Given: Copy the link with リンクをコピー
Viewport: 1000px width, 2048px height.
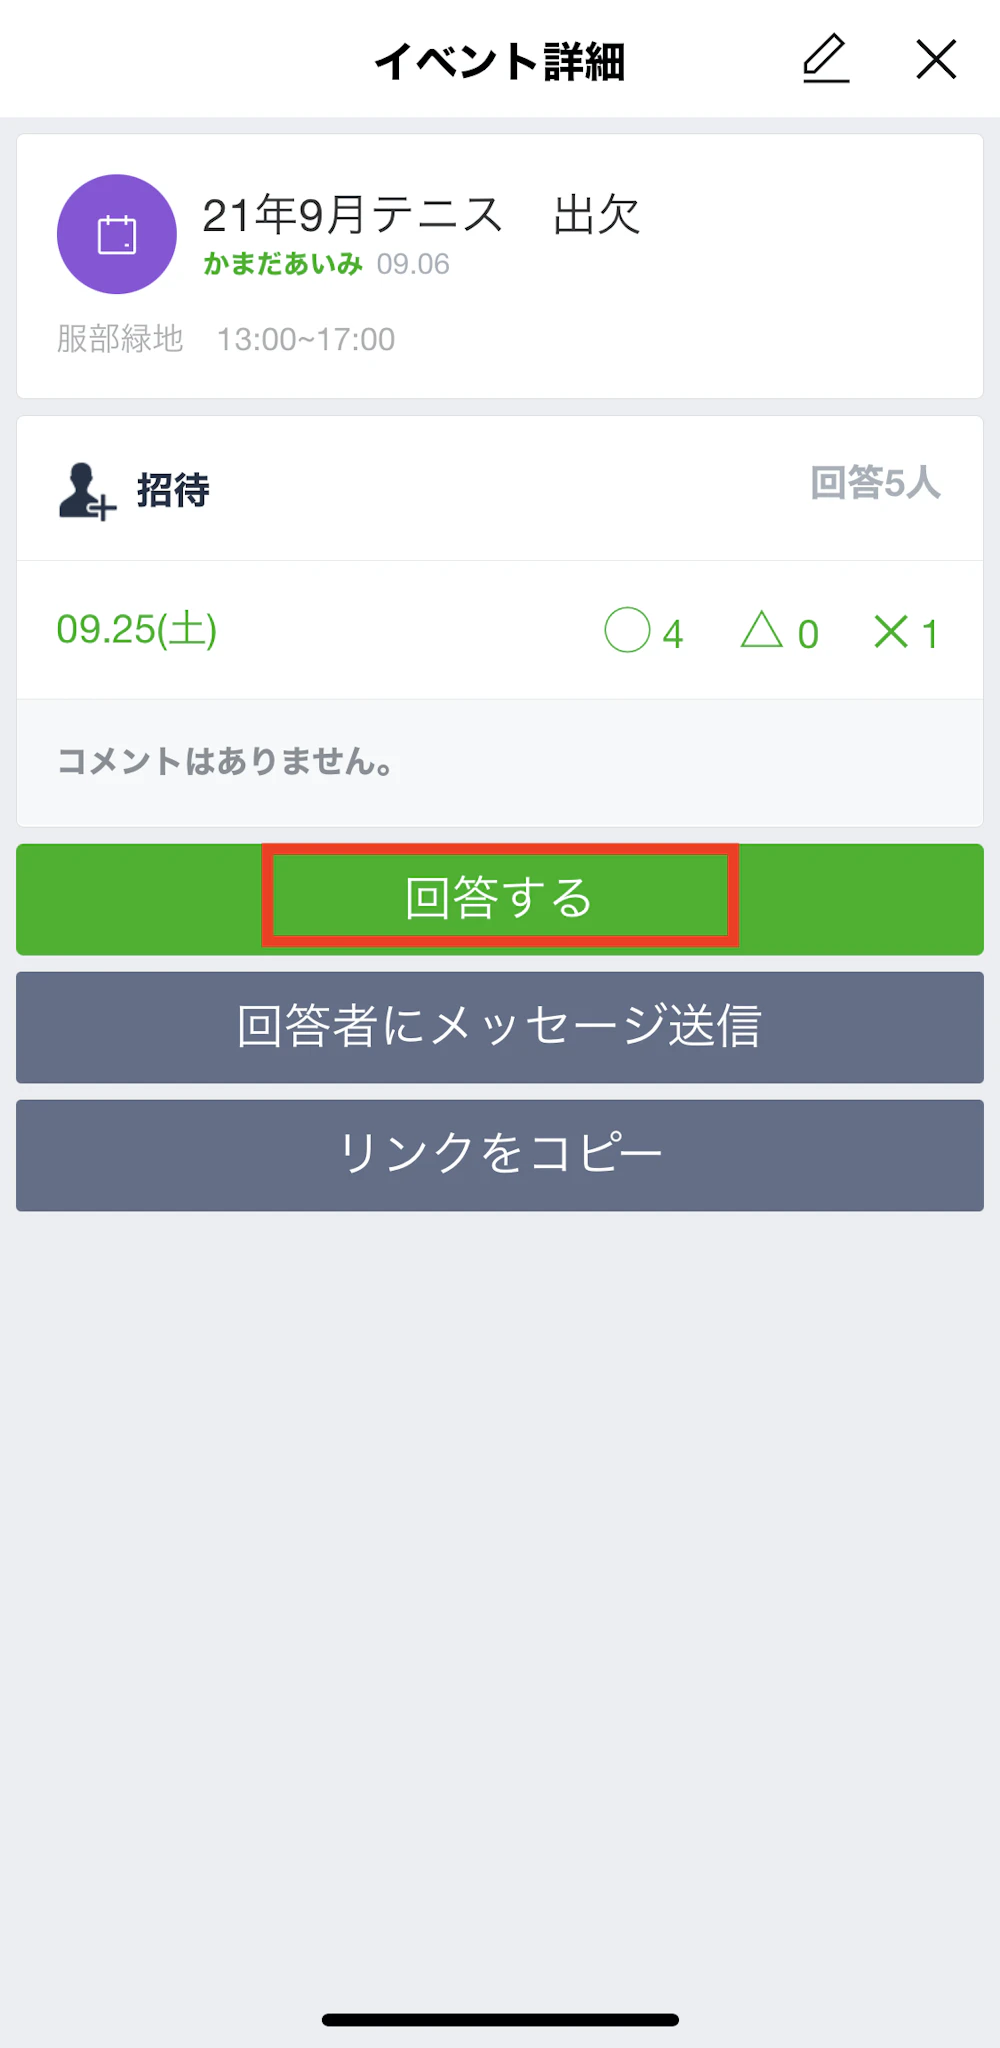Looking at the screenshot, I should pos(500,1155).
